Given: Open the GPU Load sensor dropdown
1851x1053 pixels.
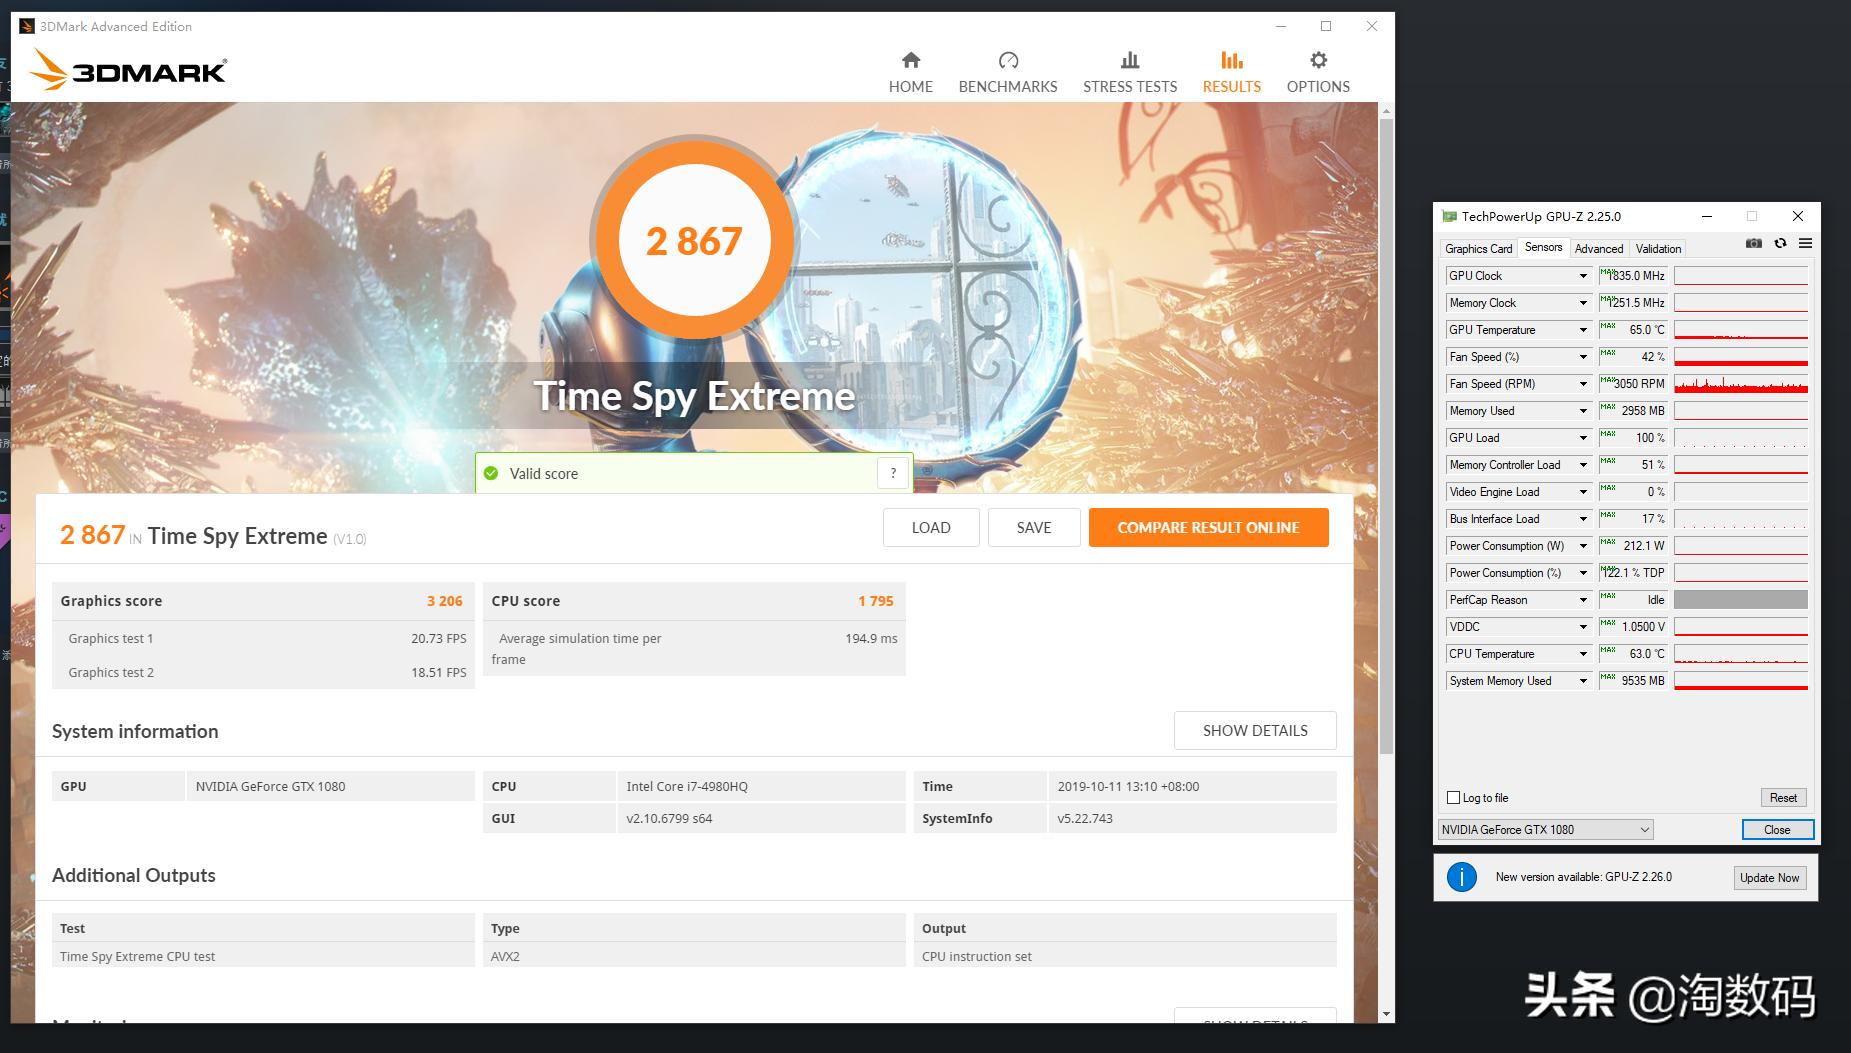Looking at the screenshot, I should point(1583,438).
